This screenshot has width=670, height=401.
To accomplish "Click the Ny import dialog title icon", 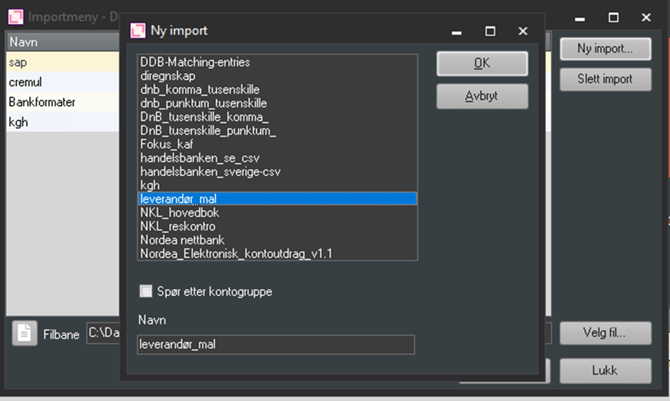I will (139, 31).
